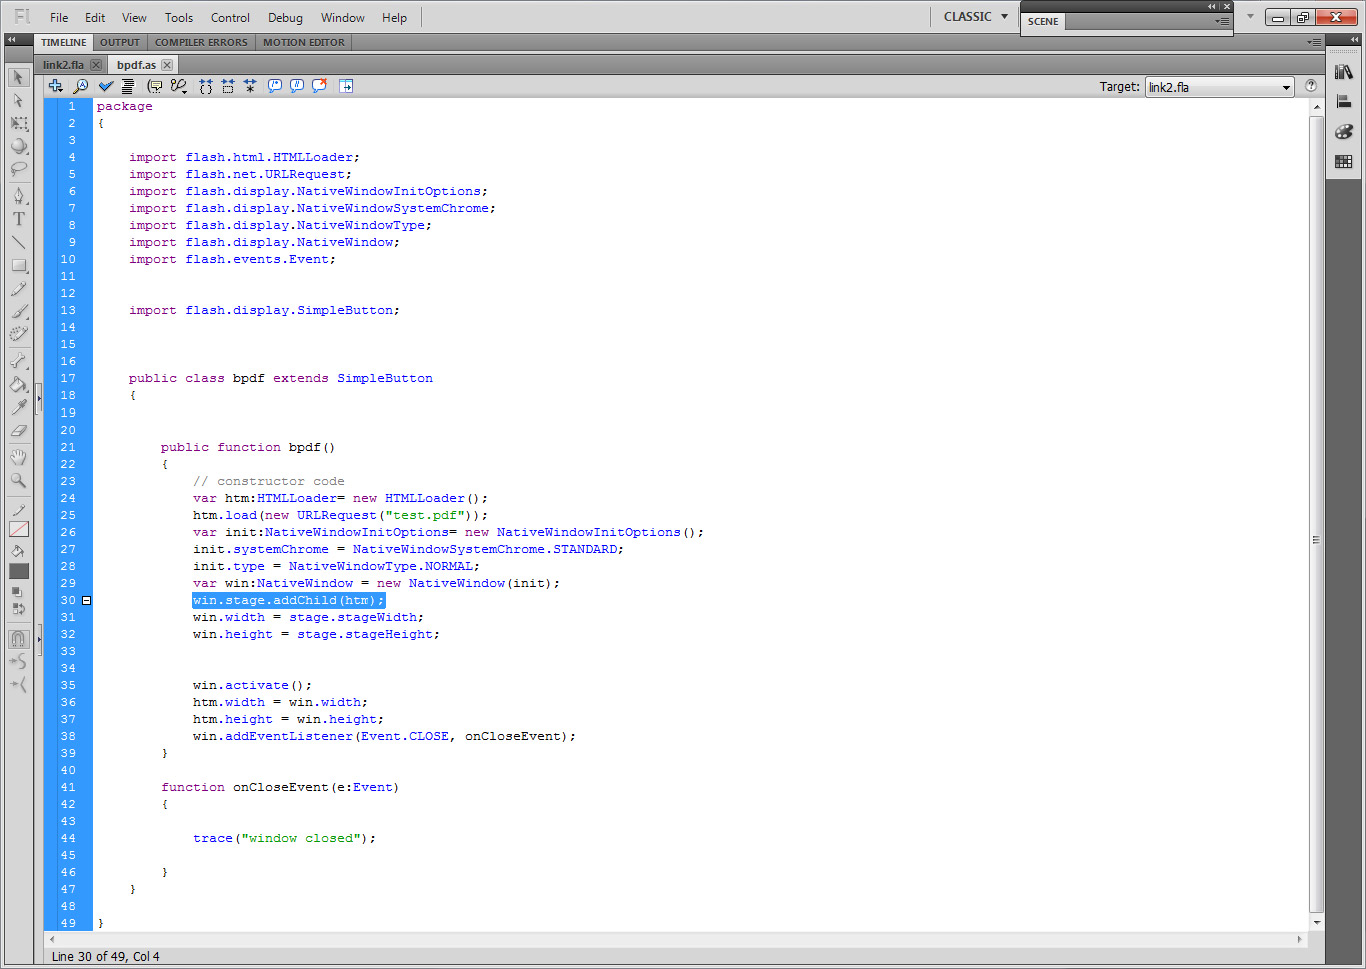Select the Text tool
Image resolution: width=1366 pixels, height=969 pixels.
18,219
